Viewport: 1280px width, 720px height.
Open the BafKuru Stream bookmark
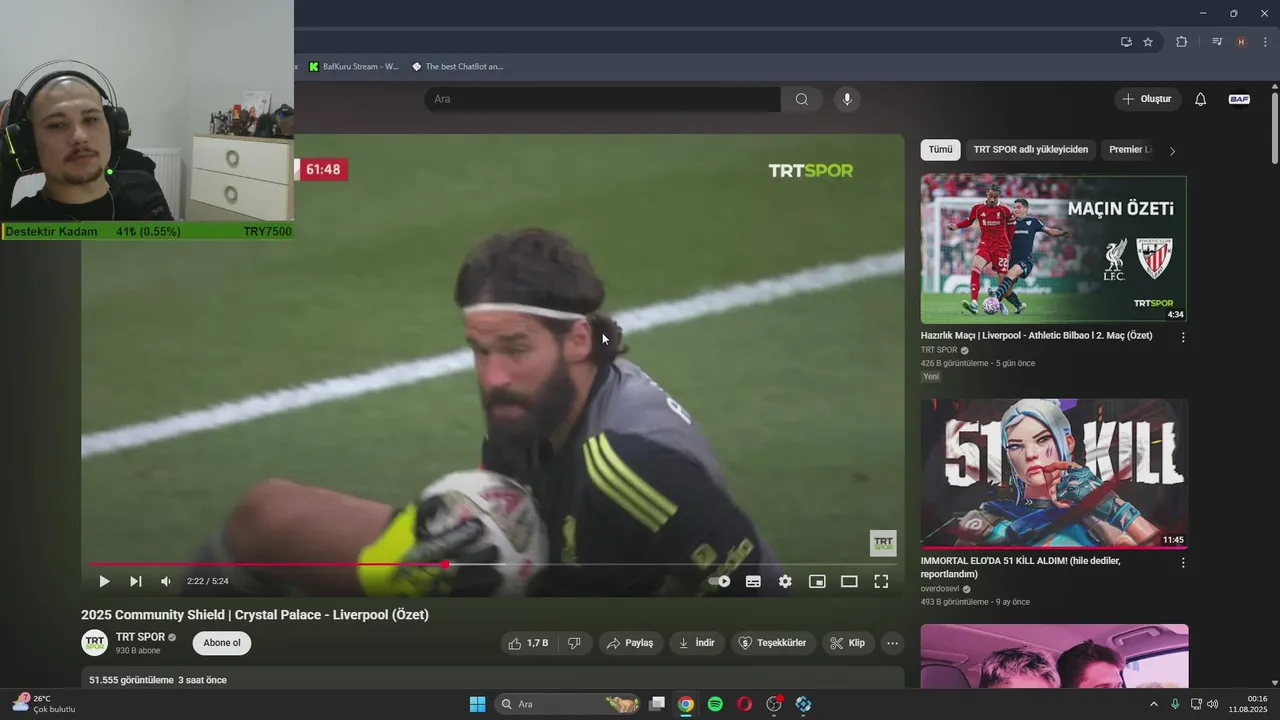pos(354,67)
